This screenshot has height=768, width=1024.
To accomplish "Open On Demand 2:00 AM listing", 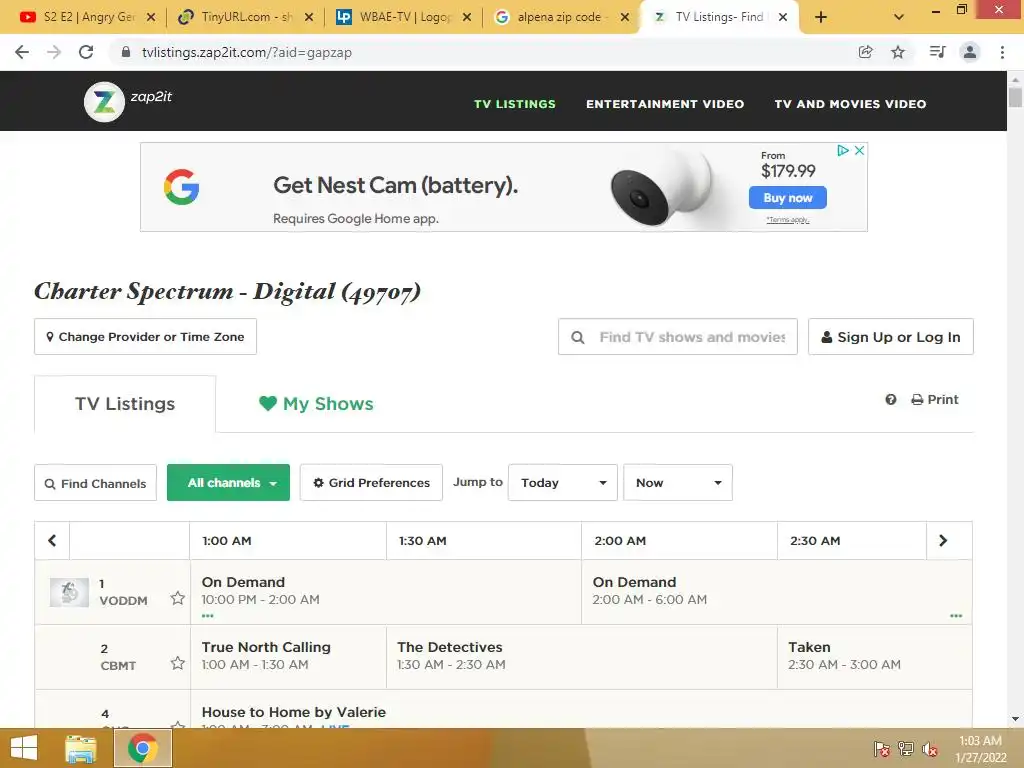I will pos(776,591).
